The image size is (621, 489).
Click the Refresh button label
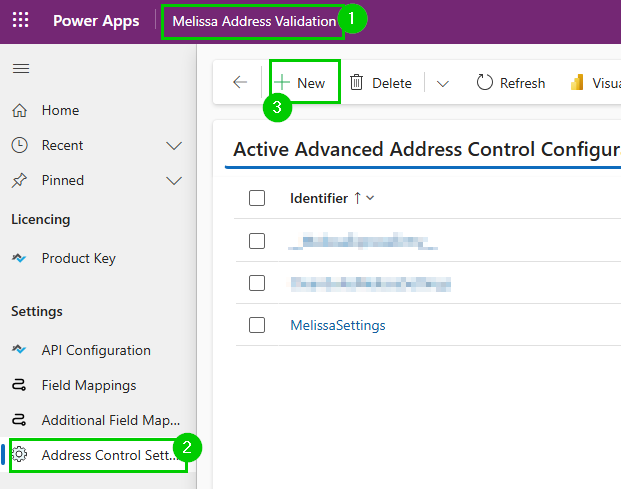522,83
